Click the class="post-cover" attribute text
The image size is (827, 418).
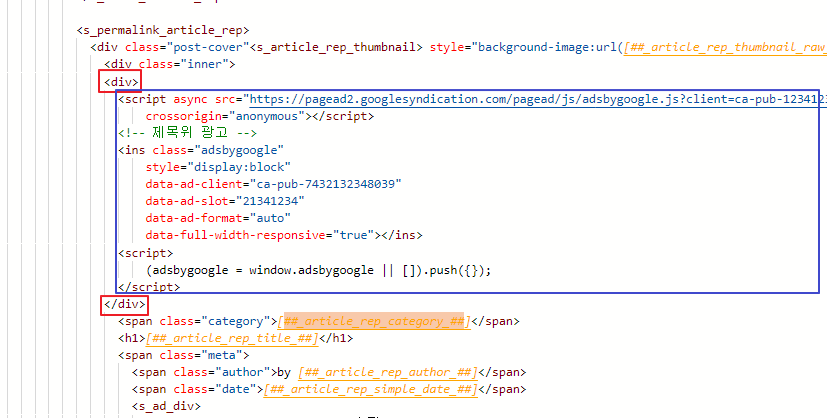pyautogui.click(x=187, y=47)
